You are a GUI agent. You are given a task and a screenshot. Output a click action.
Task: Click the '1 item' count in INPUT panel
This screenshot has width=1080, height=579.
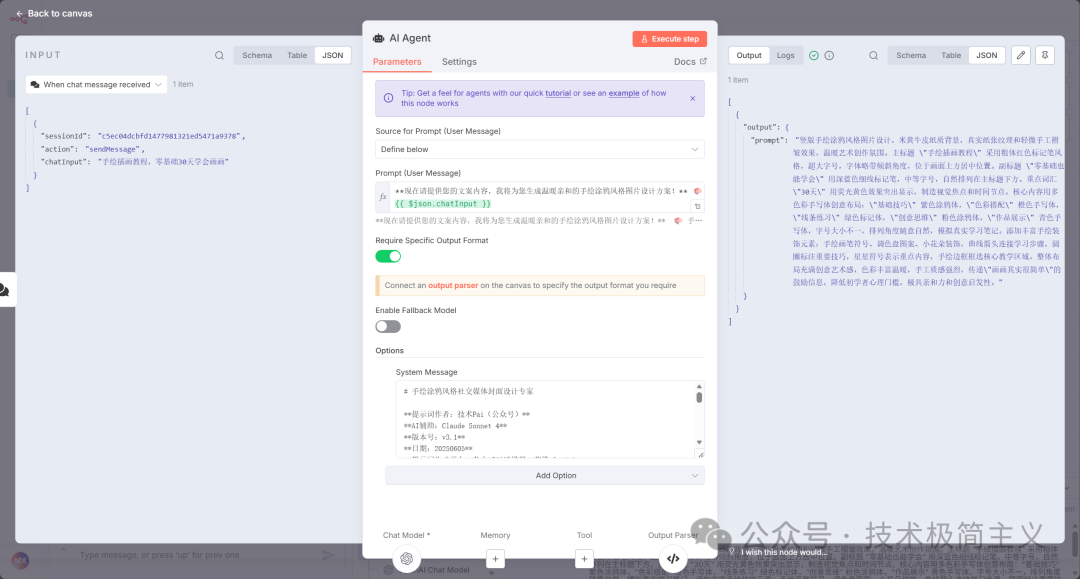click(x=183, y=84)
